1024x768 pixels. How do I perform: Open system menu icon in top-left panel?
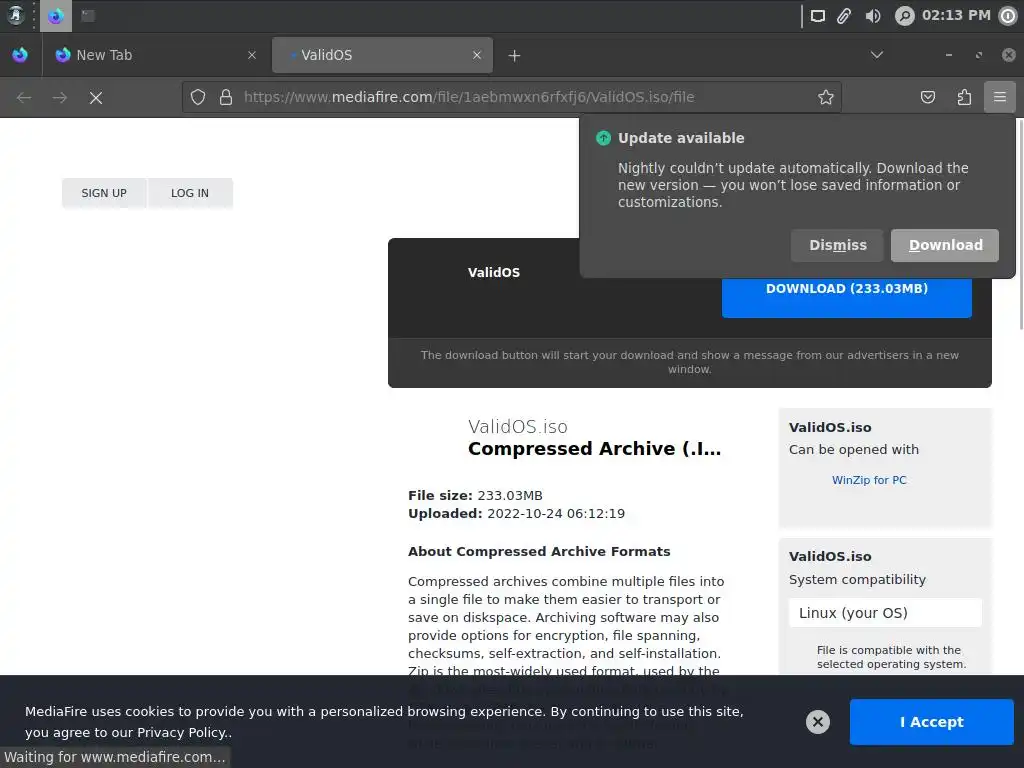(x=16, y=16)
